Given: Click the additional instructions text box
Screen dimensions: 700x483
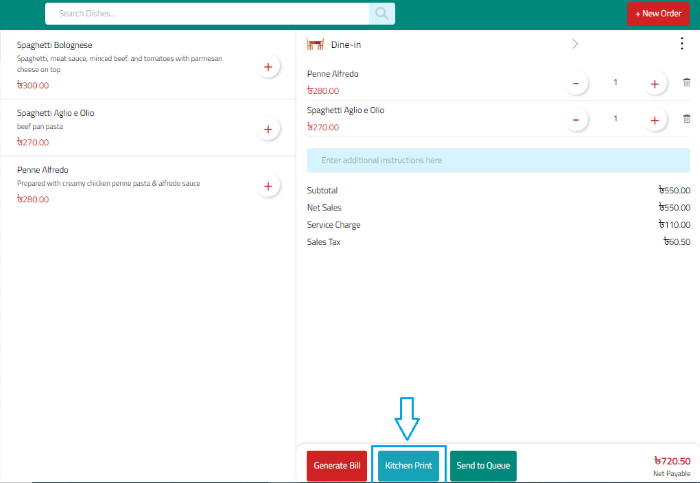Looking at the screenshot, I should coord(498,160).
